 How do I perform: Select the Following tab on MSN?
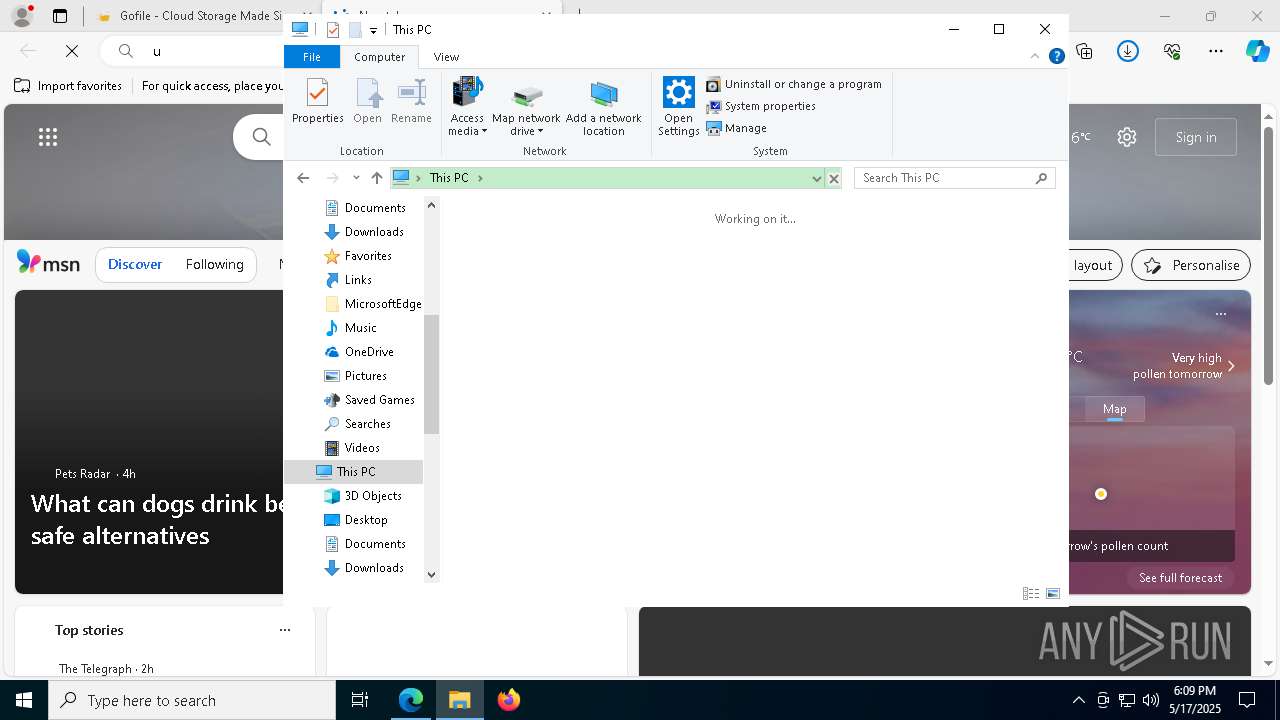214,264
